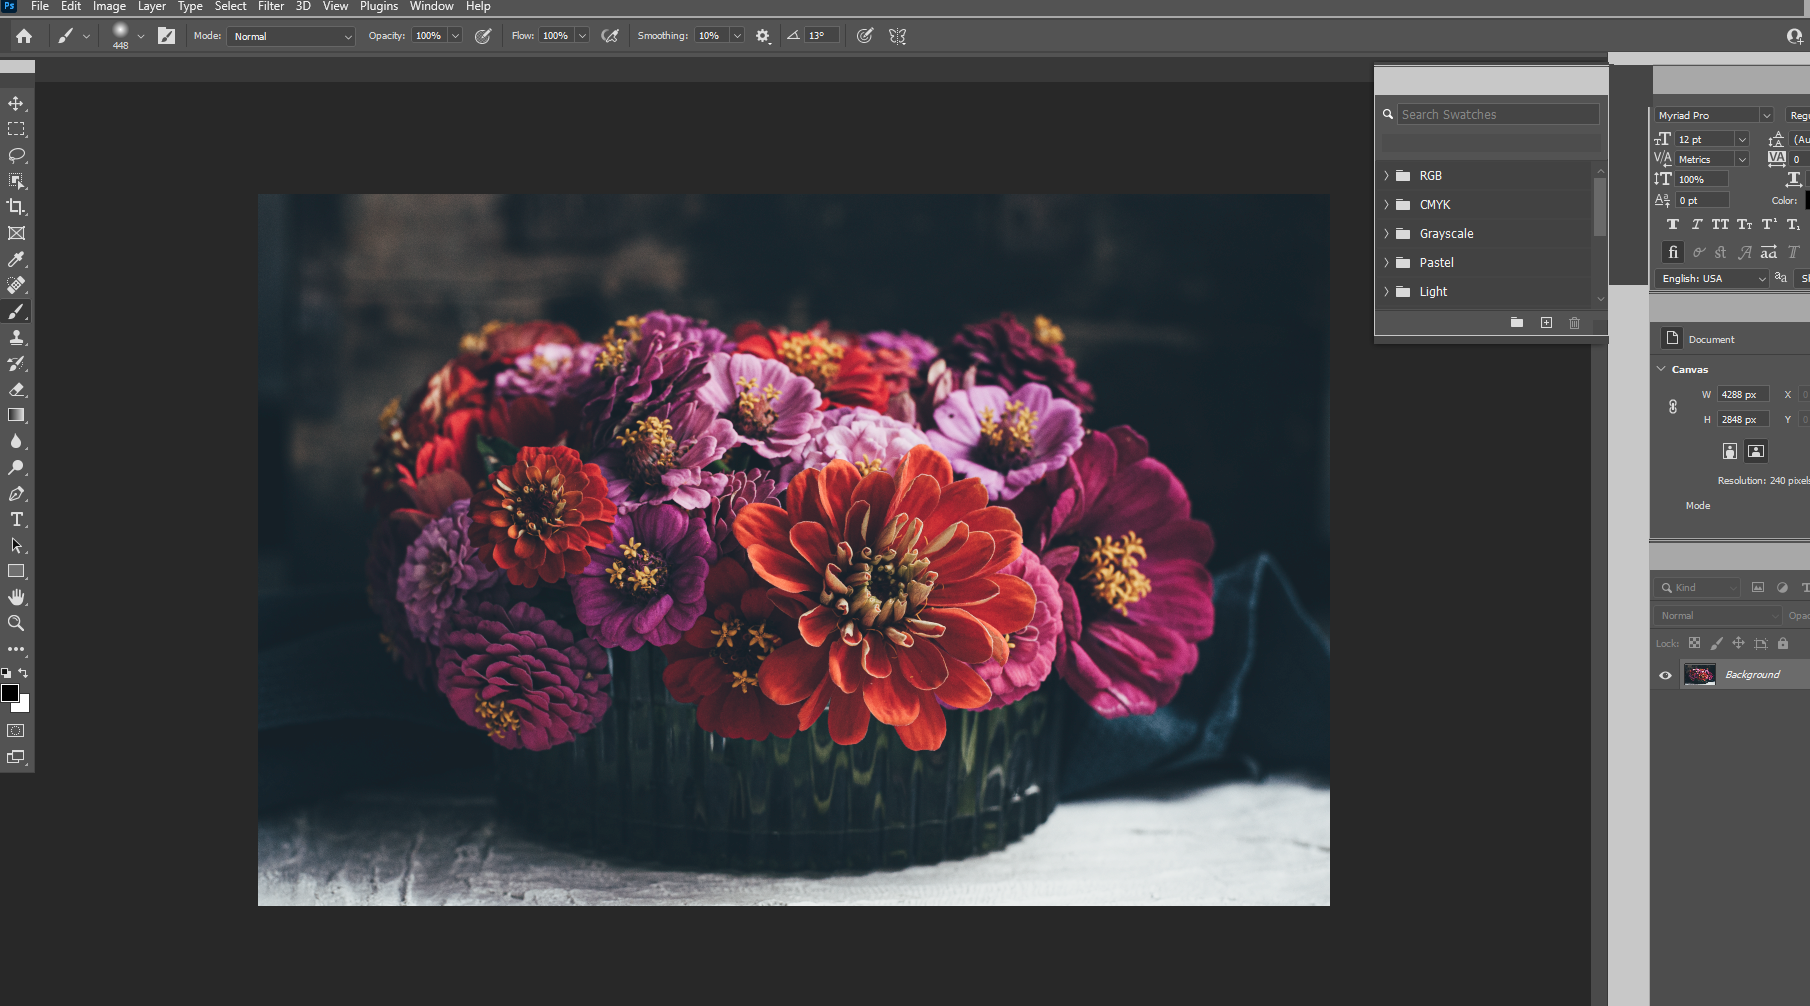This screenshot has width=1810, height=1006.
Task: Select the Eraser tool
Action: (16, 389)
